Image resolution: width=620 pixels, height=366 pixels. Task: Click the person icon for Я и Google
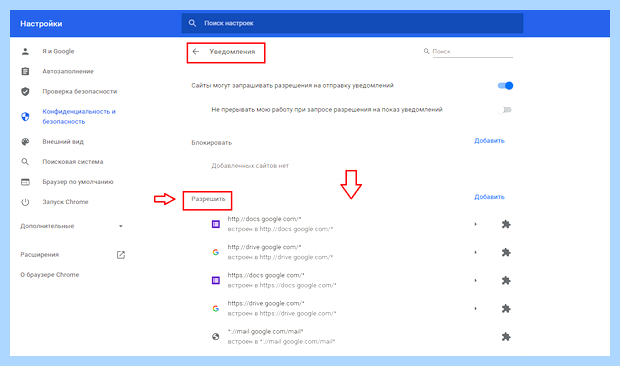pos(25,51)
